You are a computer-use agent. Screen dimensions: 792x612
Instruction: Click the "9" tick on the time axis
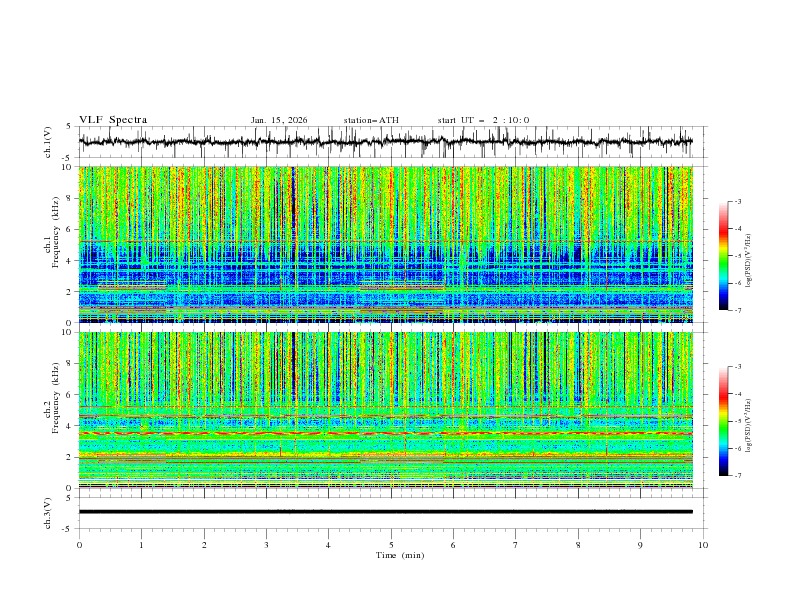point(640,545)
